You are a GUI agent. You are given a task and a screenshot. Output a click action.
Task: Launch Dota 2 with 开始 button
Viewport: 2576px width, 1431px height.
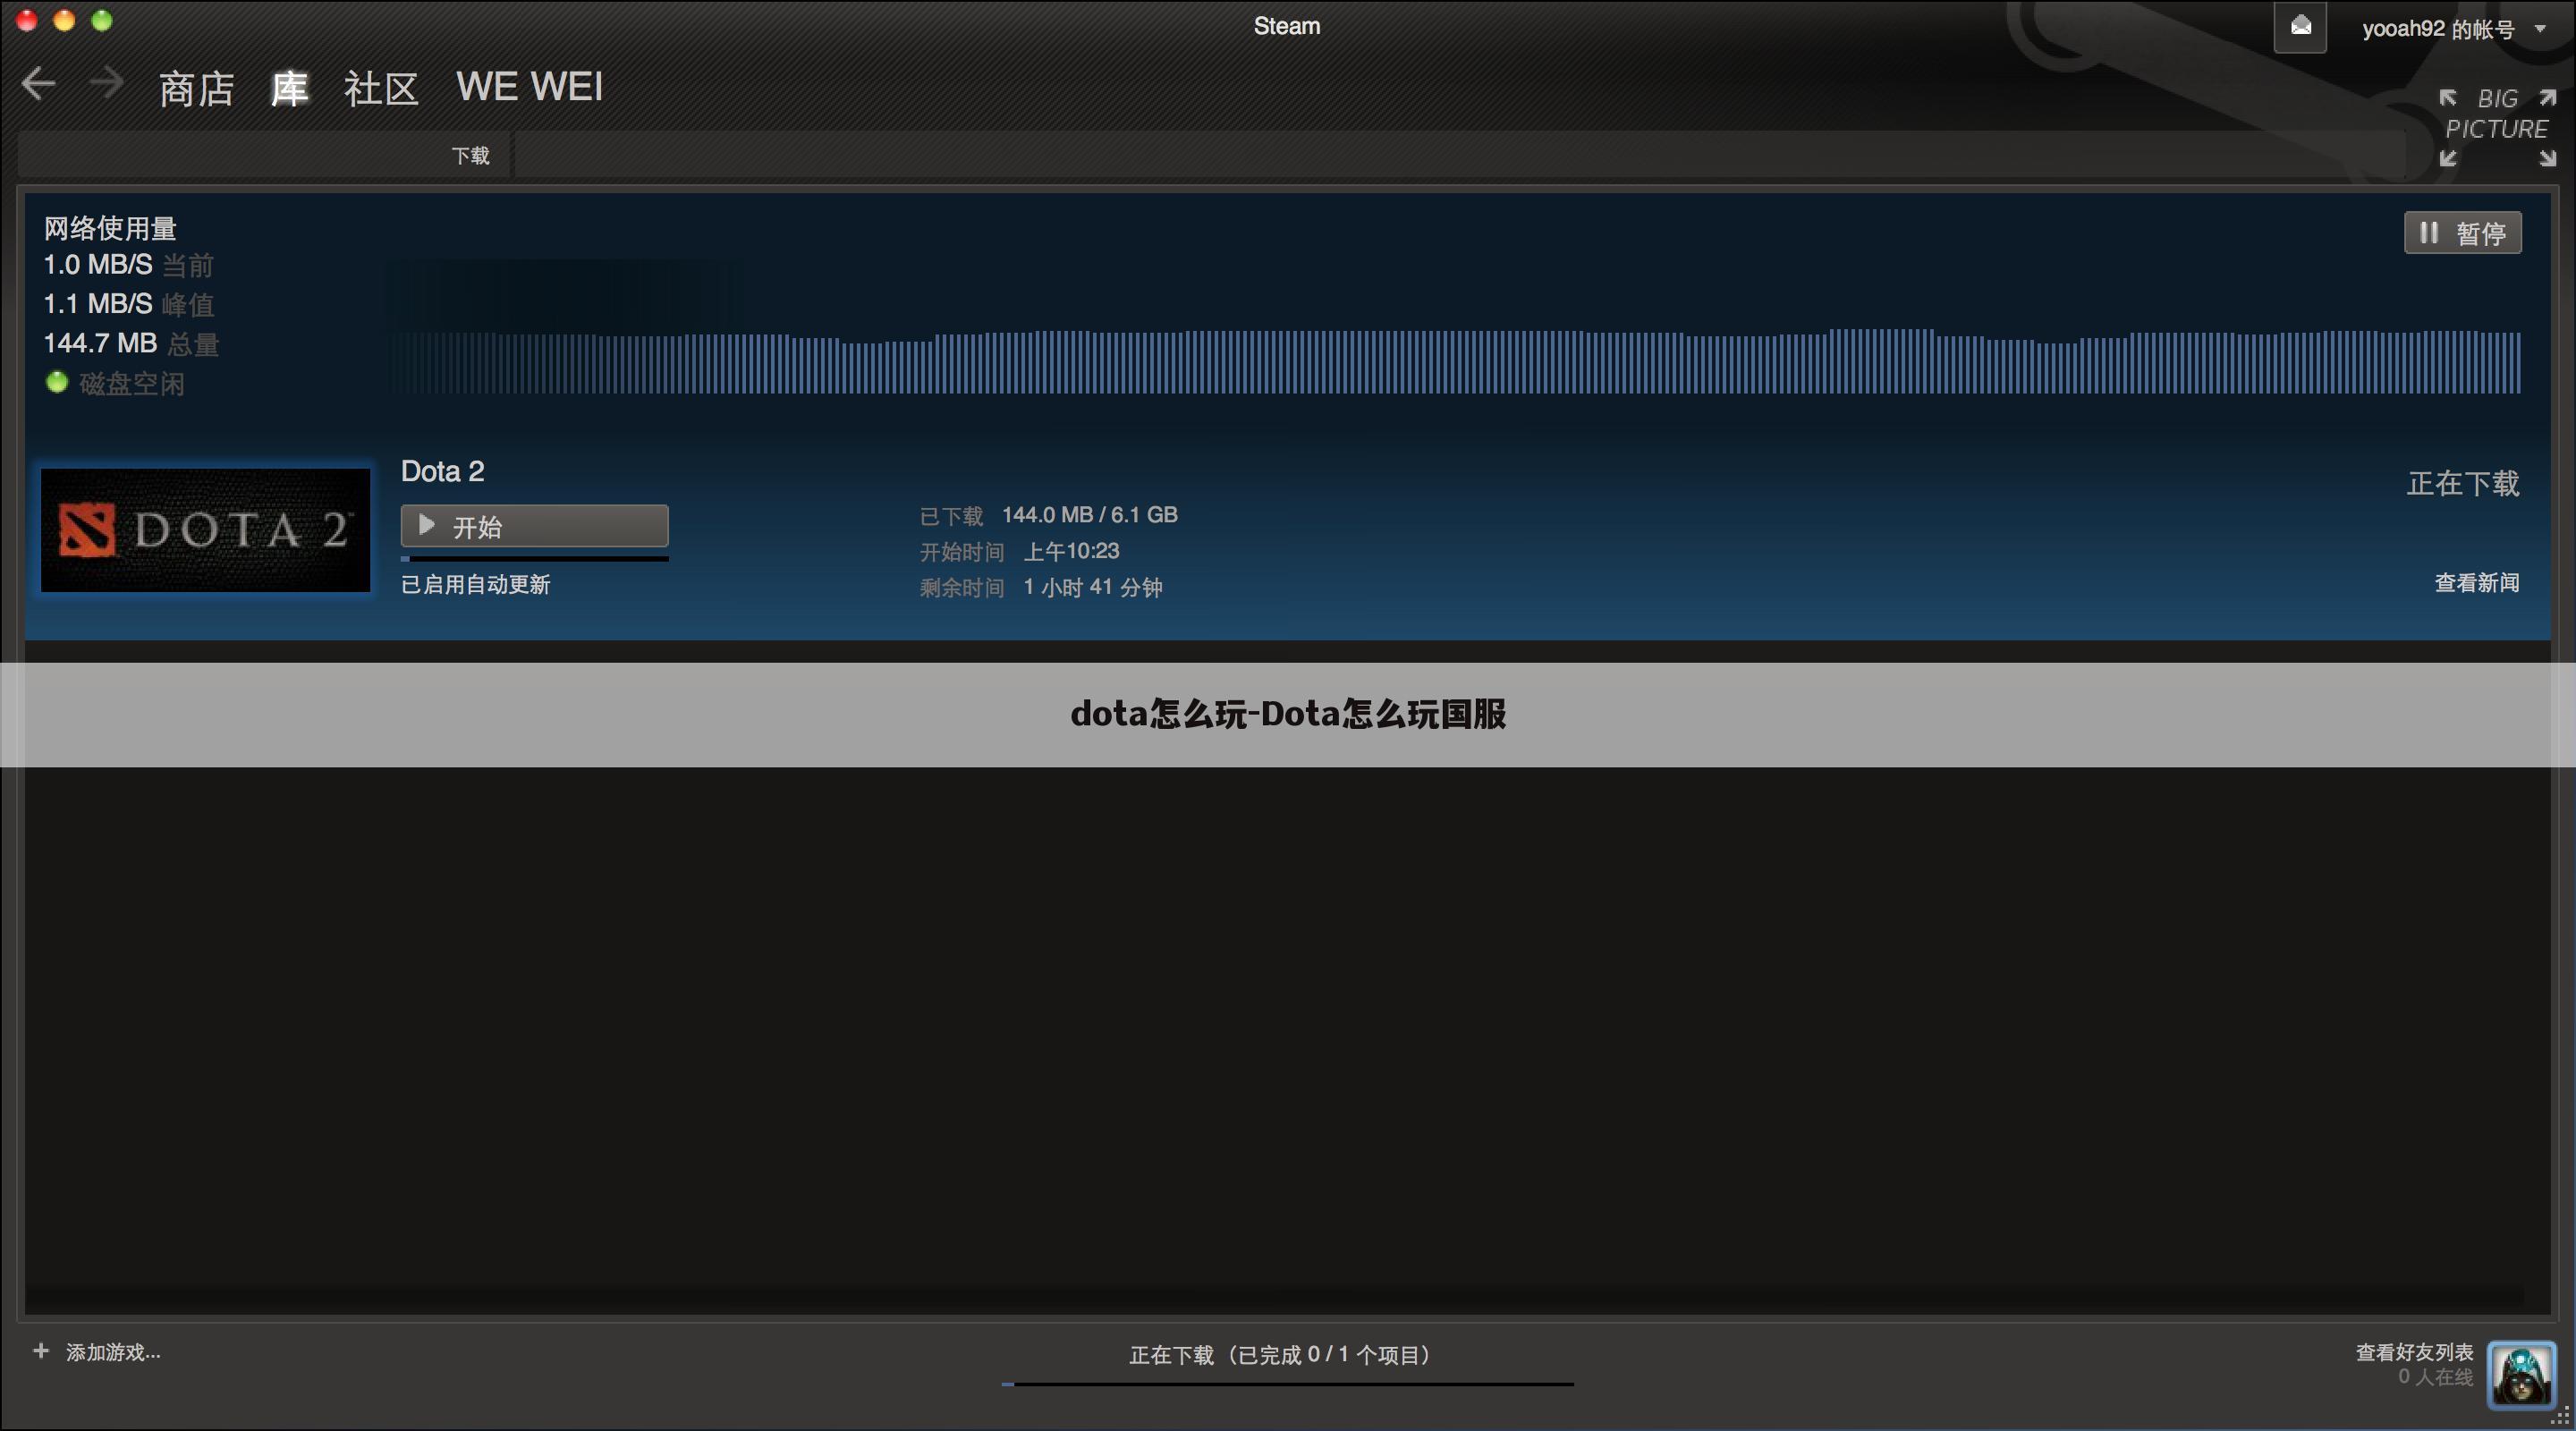click(x=534, y=526)
